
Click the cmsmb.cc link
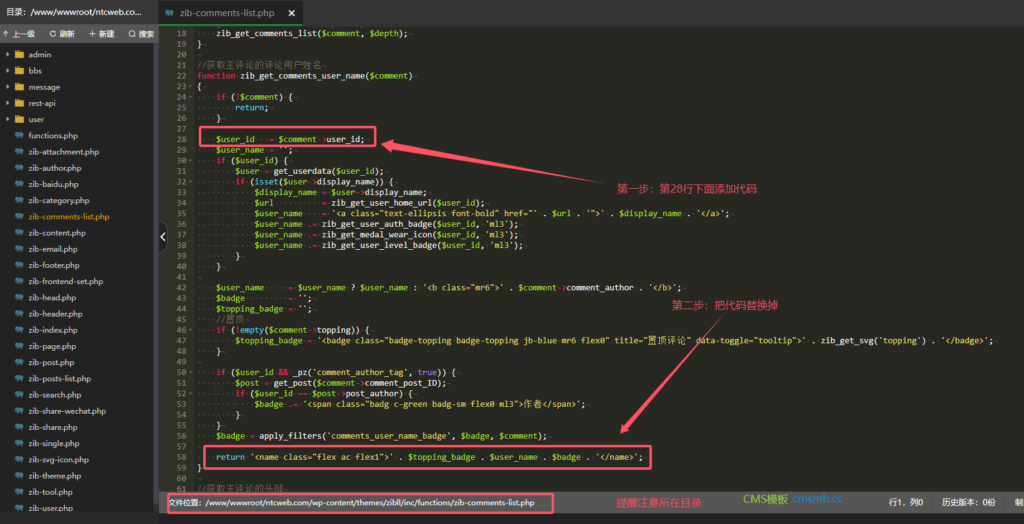[817, 499]
